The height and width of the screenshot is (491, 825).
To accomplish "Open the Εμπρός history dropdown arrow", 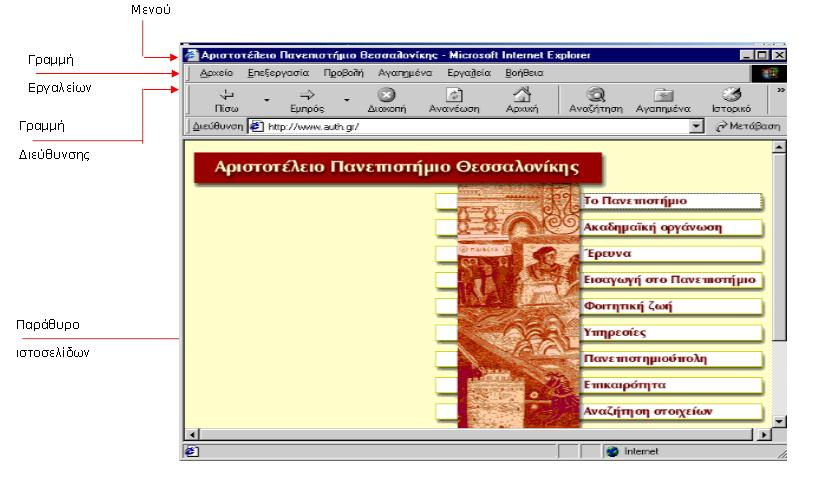I will [x=347, y=100].
